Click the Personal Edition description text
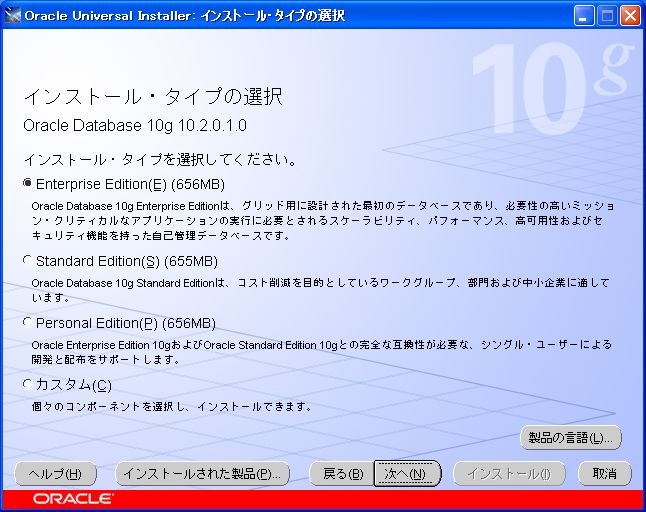646x512 pixels. [x=322, y=352]
